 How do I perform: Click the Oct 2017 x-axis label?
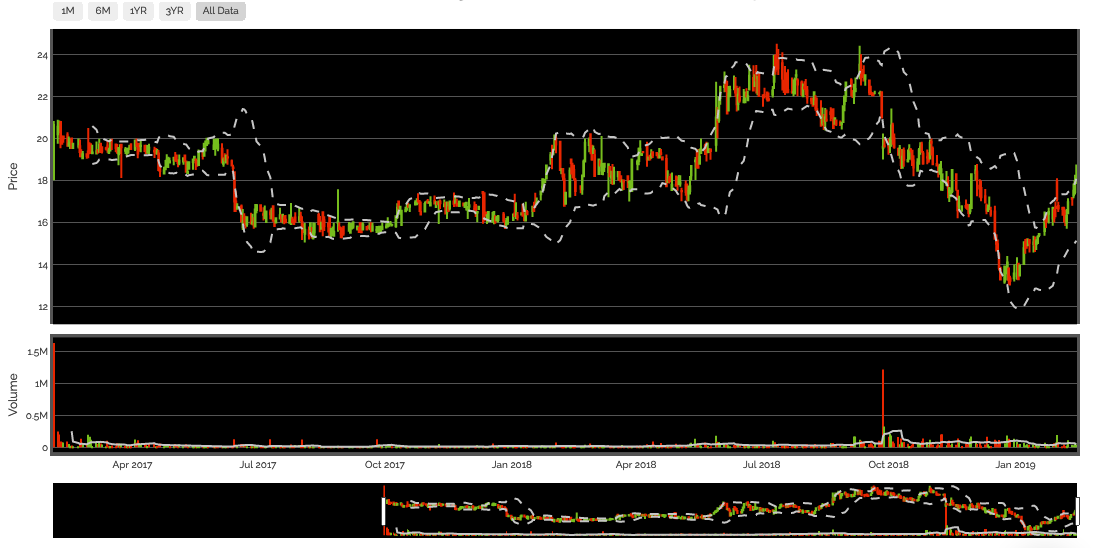click(384, 465)
